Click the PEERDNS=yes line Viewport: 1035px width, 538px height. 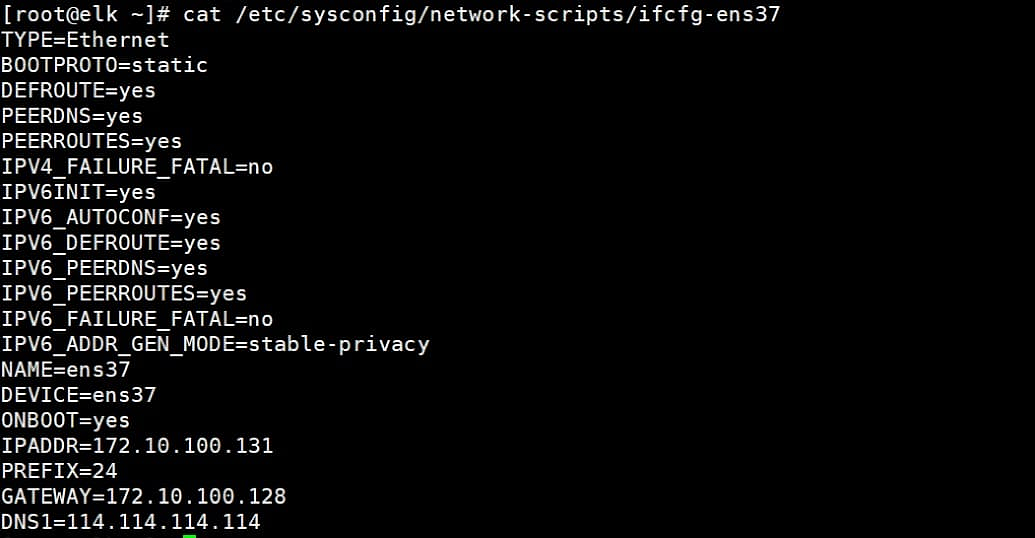pyautogui.click(x=72, y=116)
